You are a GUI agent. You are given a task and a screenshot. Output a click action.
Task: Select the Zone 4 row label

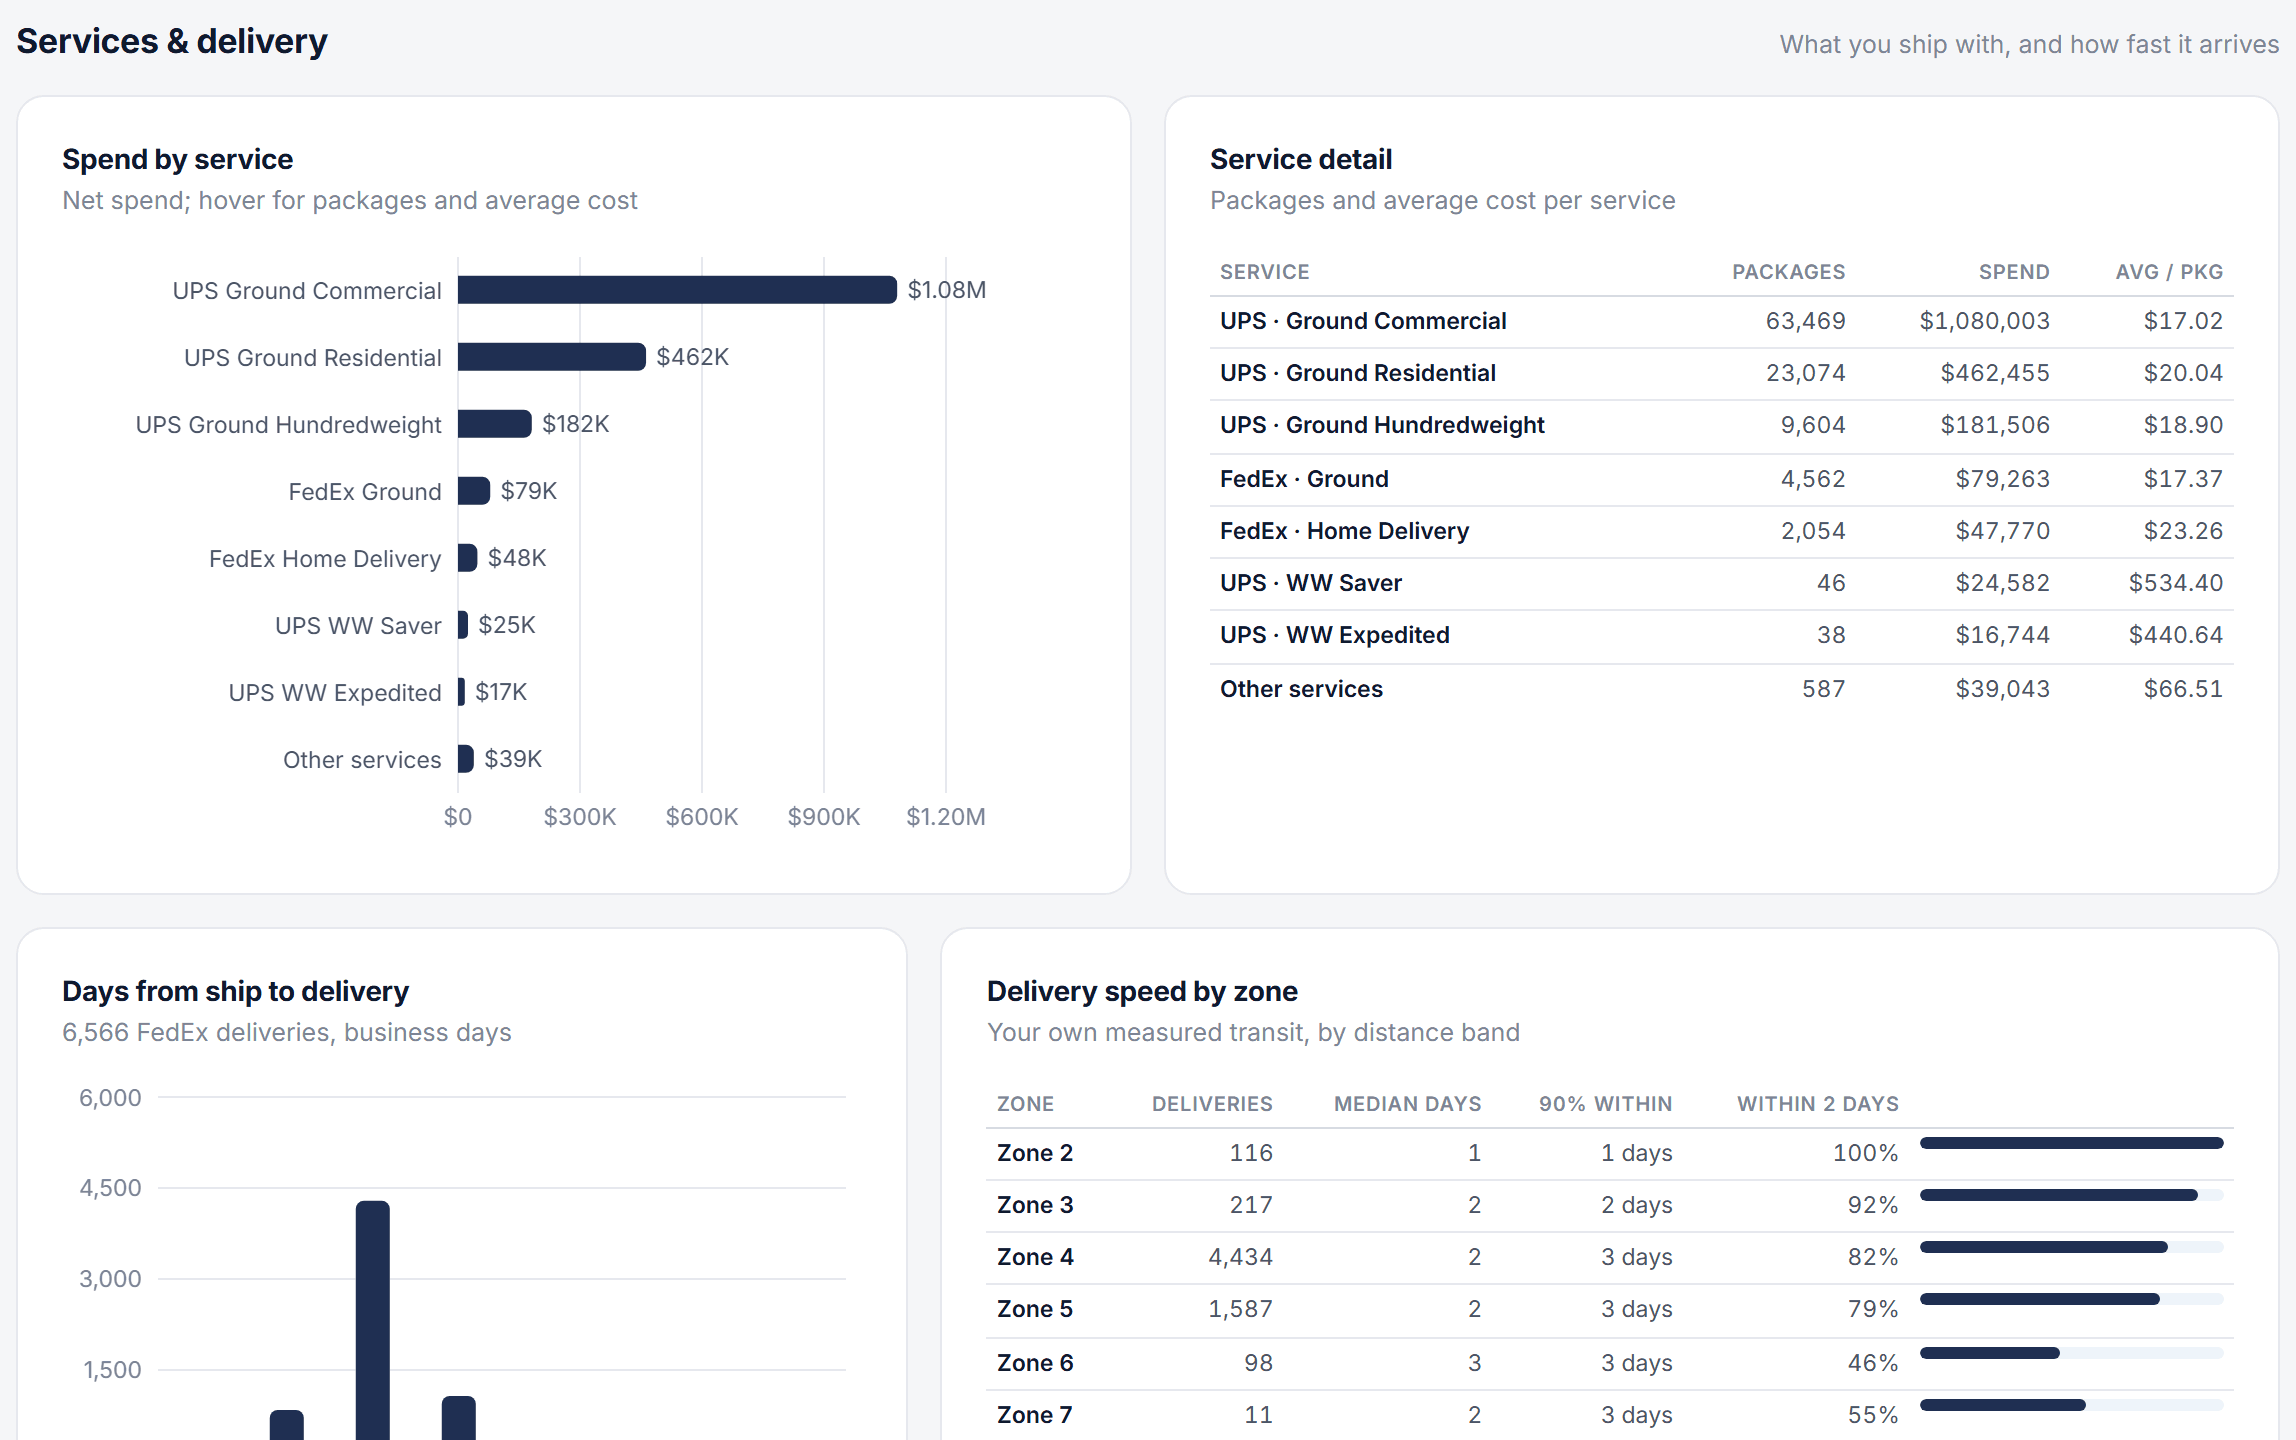(1035, 1257)
